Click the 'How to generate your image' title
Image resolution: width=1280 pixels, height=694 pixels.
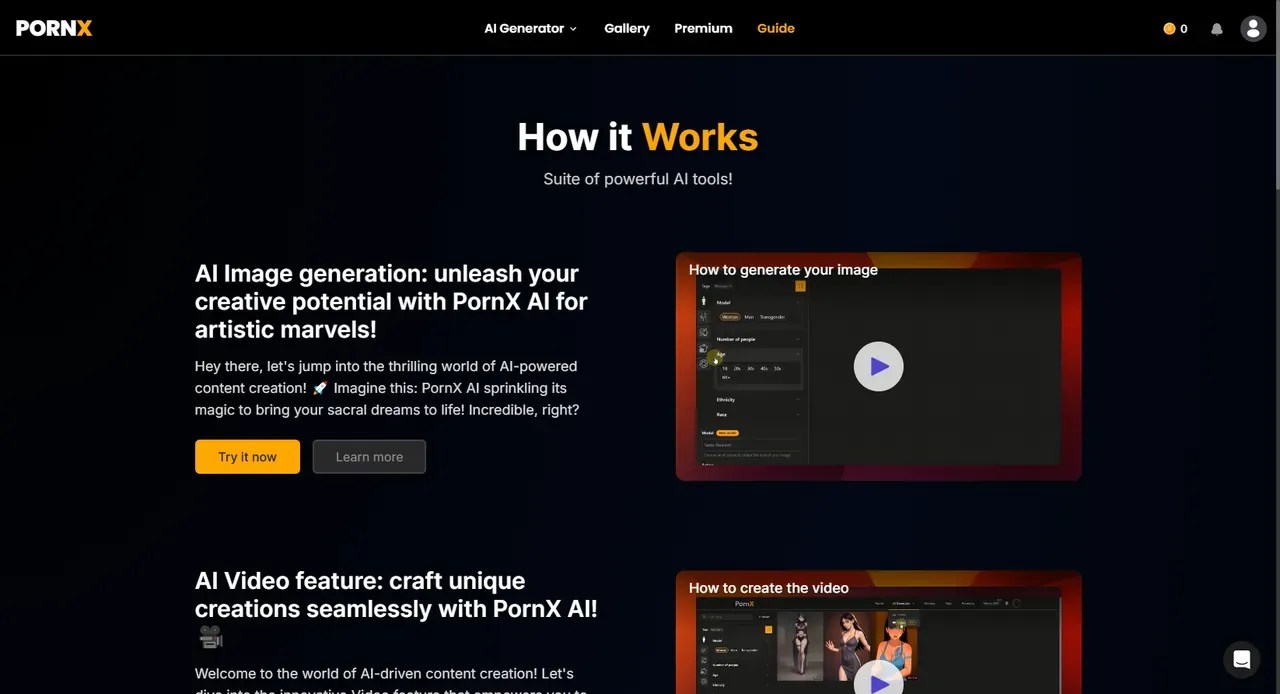pos(783,270)
